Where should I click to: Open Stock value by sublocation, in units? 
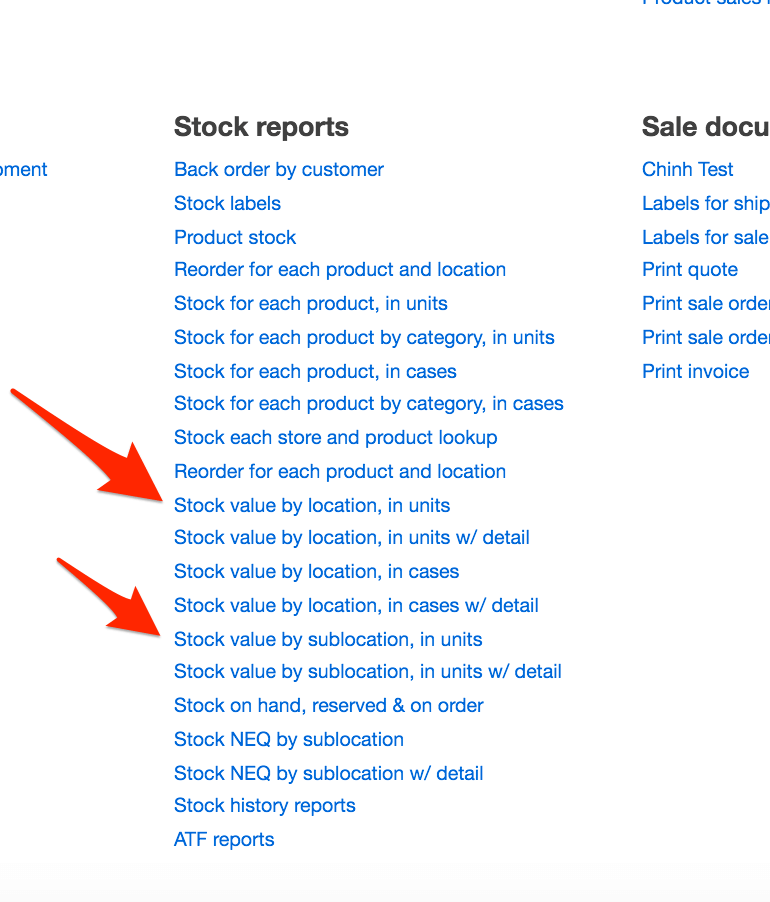[x=328, y=639]
